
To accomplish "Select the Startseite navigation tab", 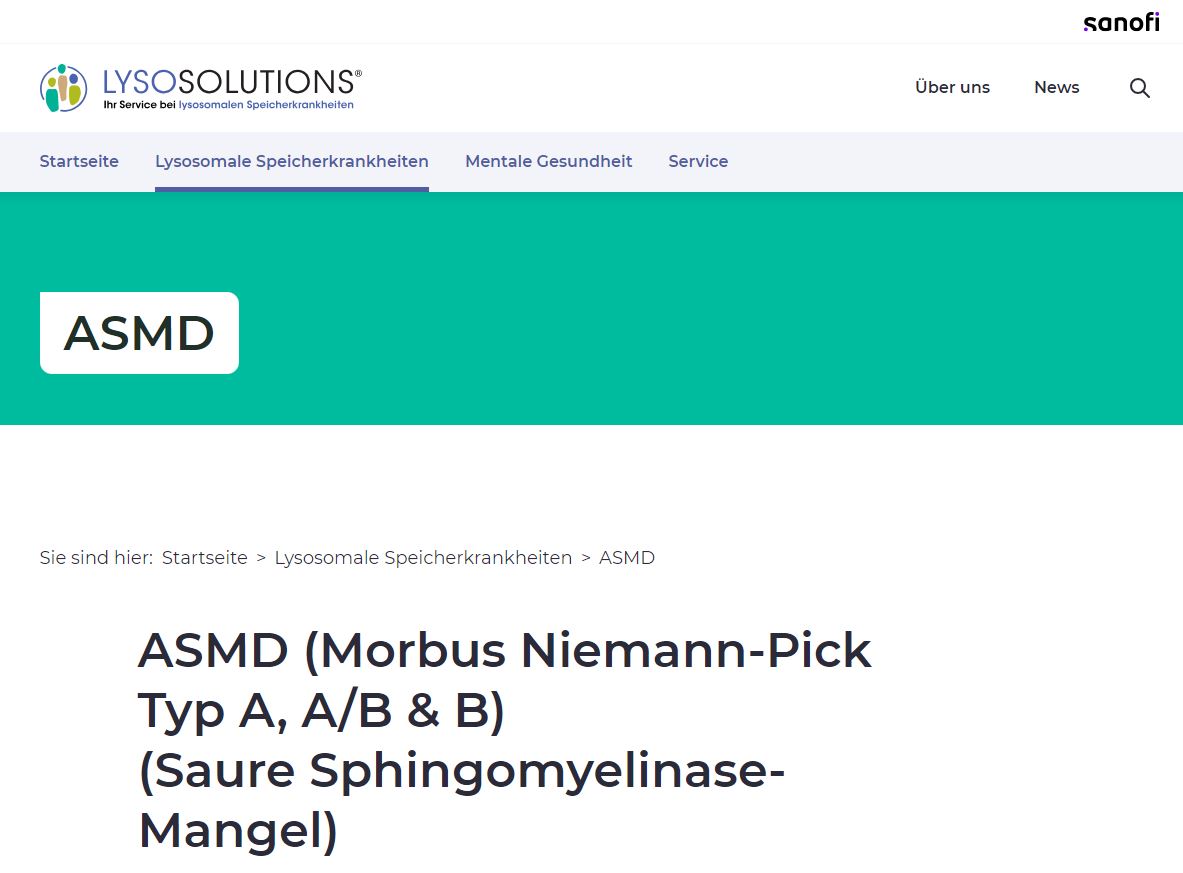I will tap(79, 161).
